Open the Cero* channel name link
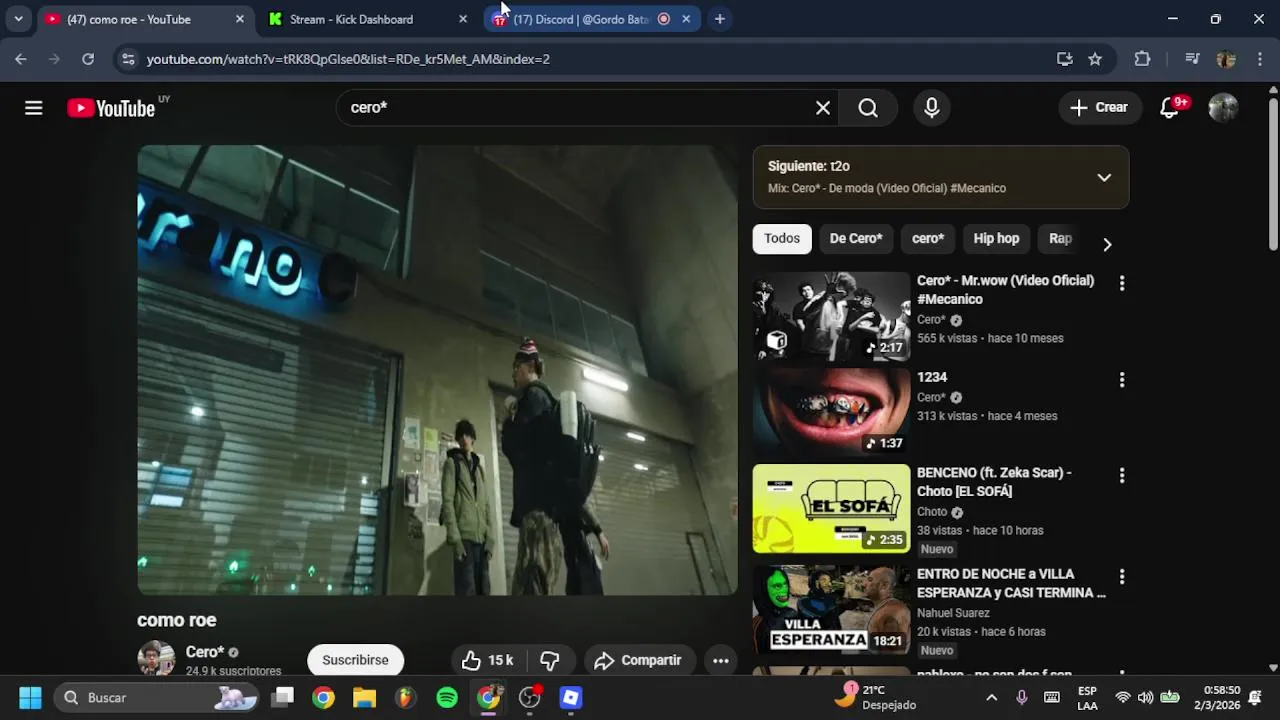 pos(205,652)
